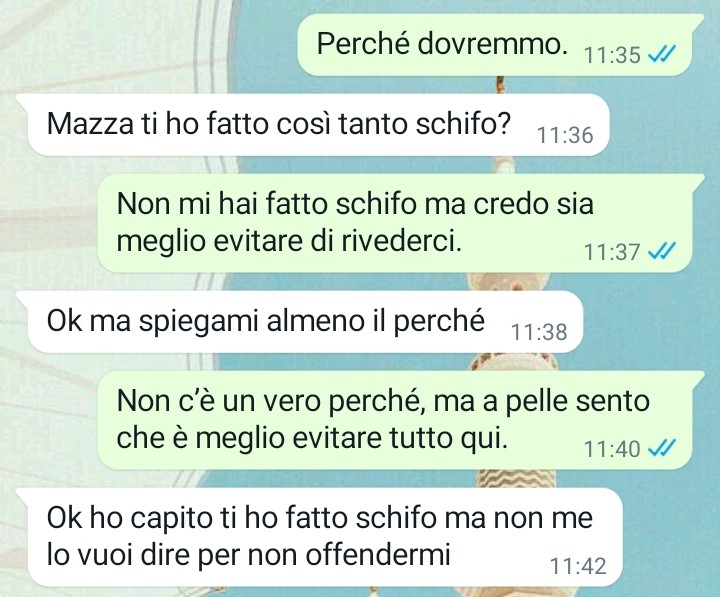
Task: Tap the line 'lo vuoi dire per non offendermi'
Action: pyautogui.click(x=248, y=555)
